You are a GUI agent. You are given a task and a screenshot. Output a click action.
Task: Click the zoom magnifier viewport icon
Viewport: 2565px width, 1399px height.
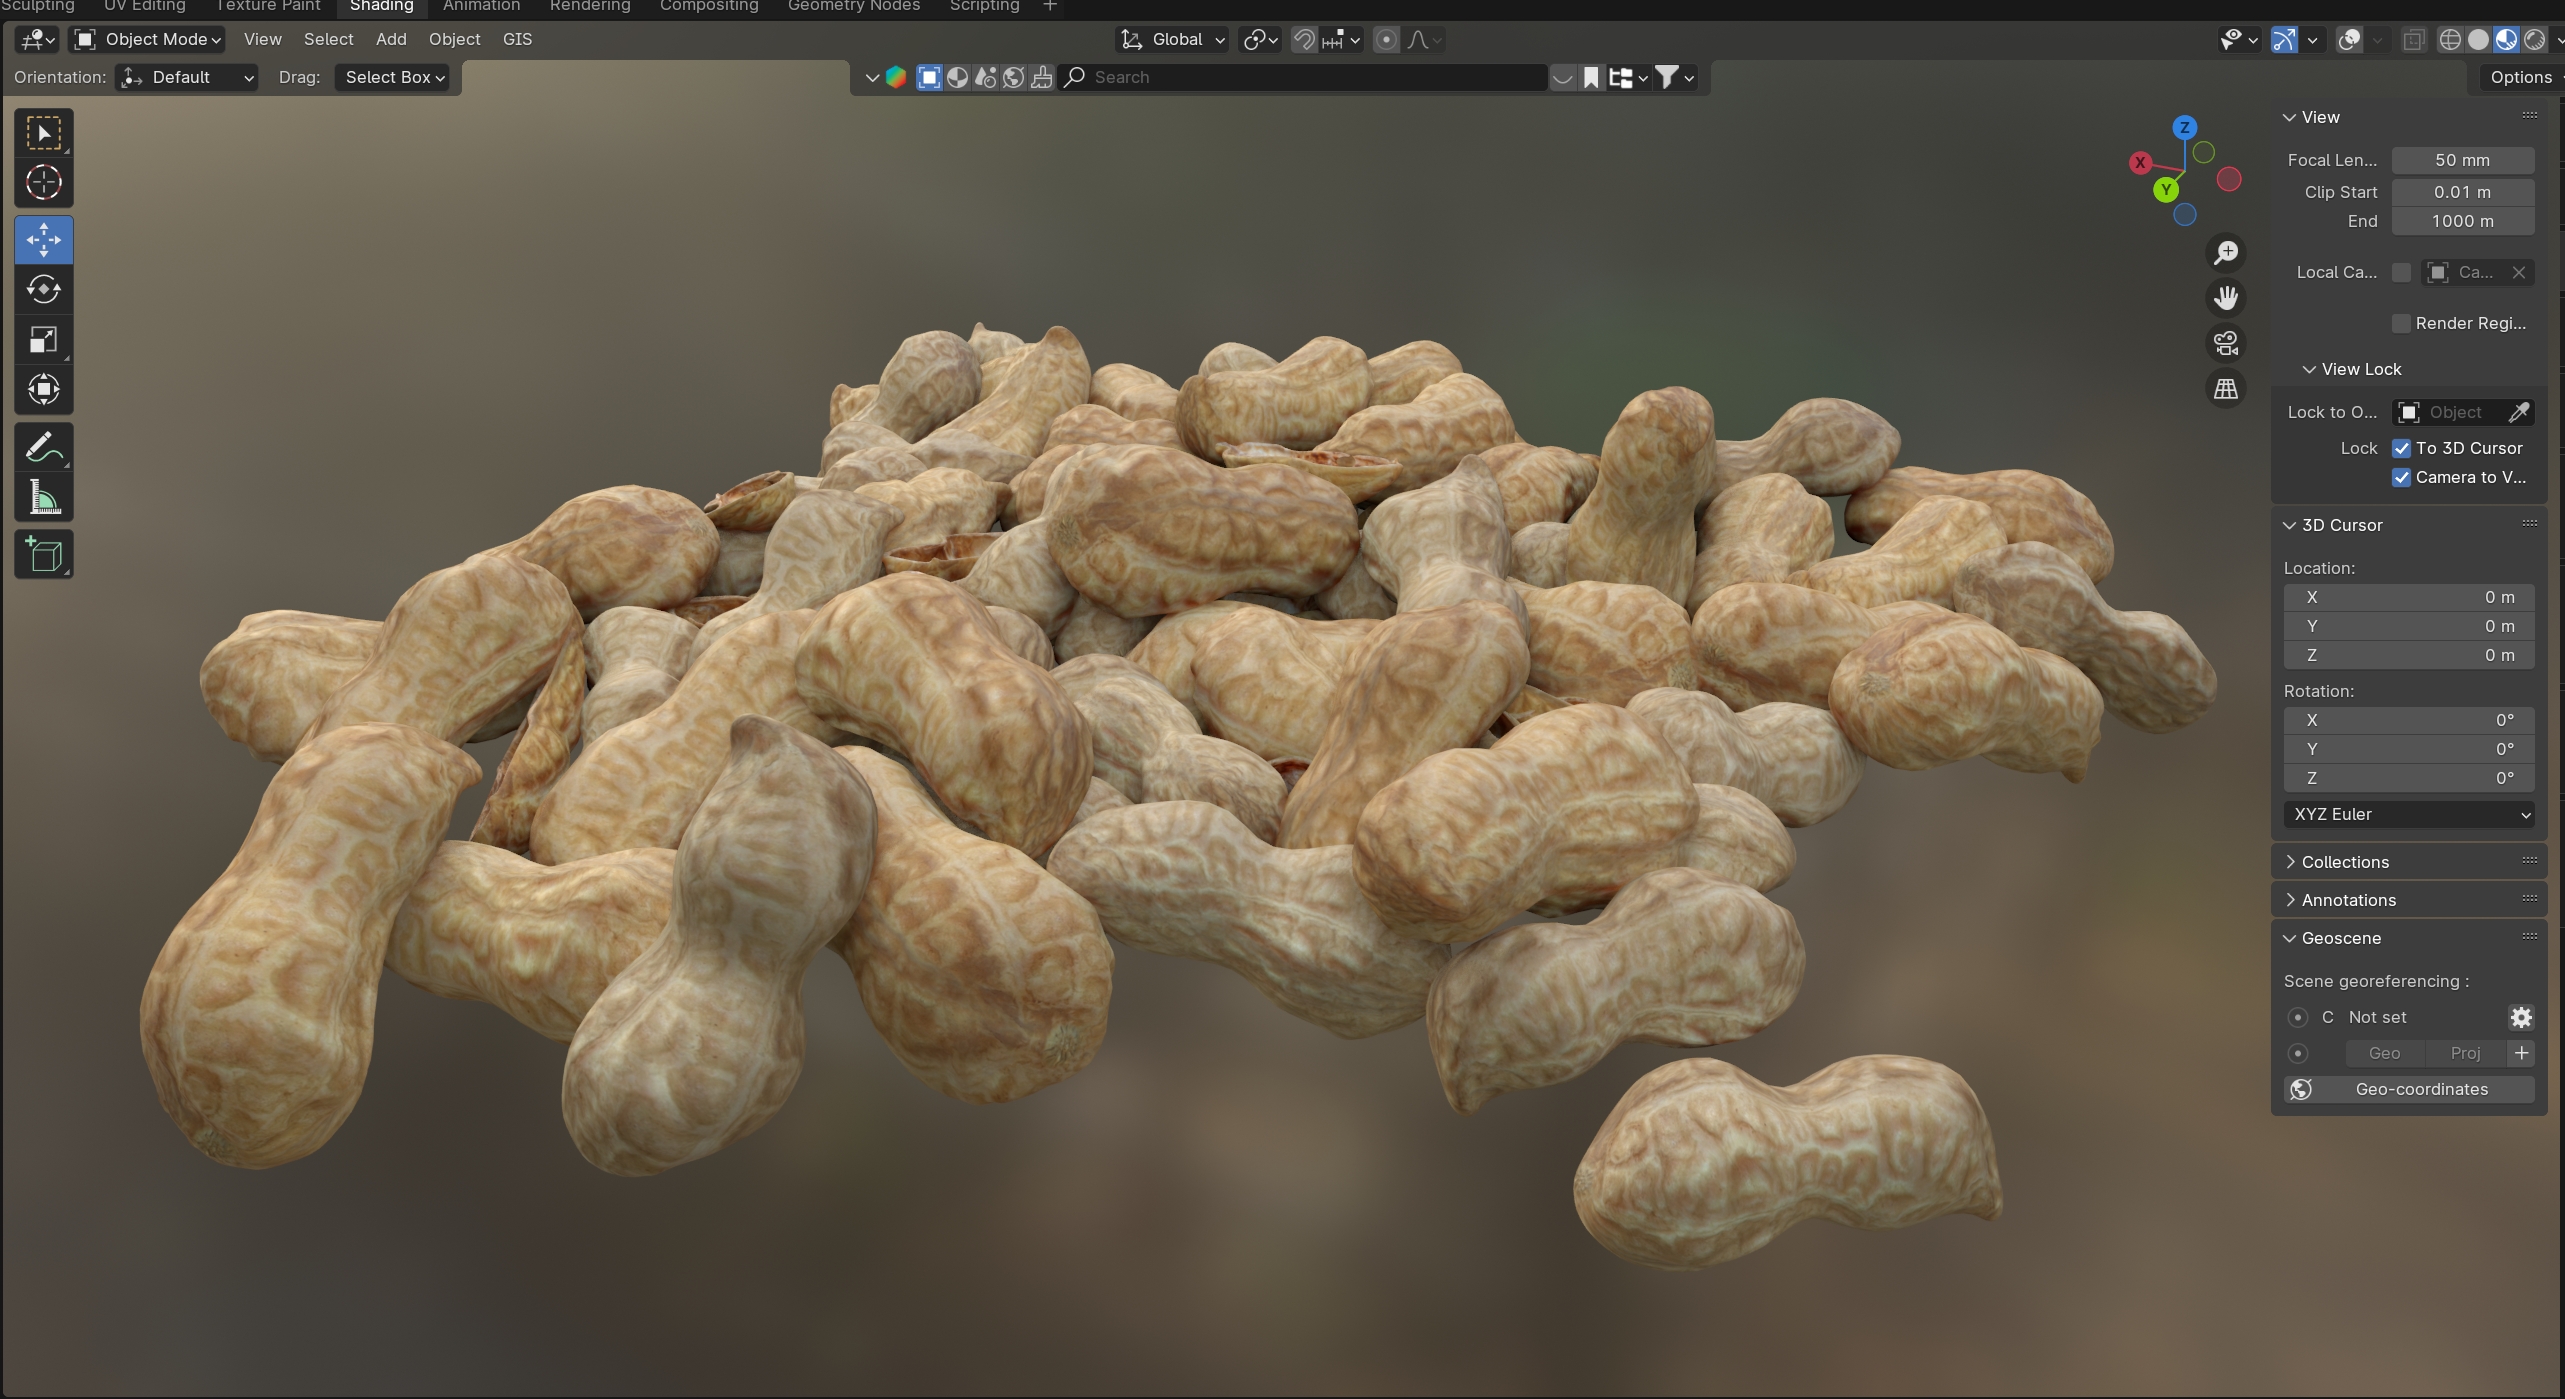pos(2226,253)
